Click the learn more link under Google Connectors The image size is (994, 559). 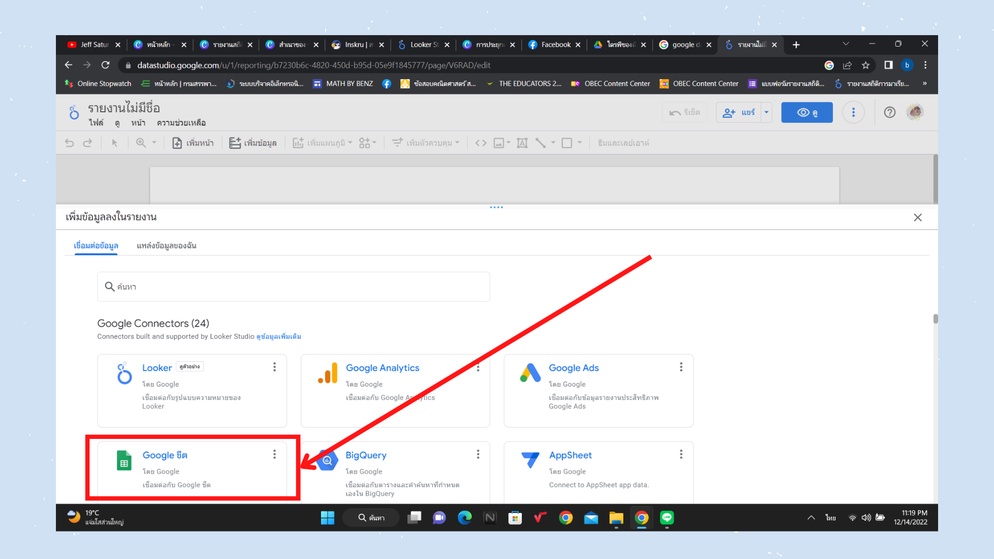click(279, 337)
